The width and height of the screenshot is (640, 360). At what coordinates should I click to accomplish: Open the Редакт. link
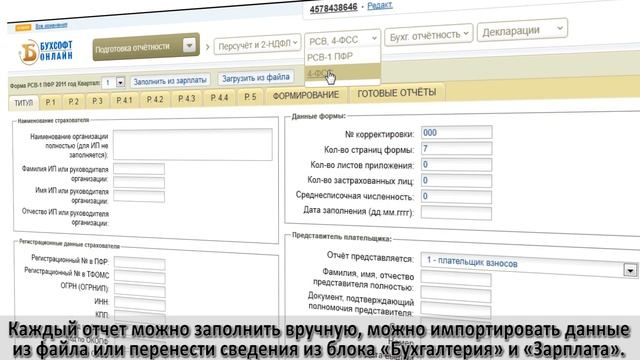point(380,5)
